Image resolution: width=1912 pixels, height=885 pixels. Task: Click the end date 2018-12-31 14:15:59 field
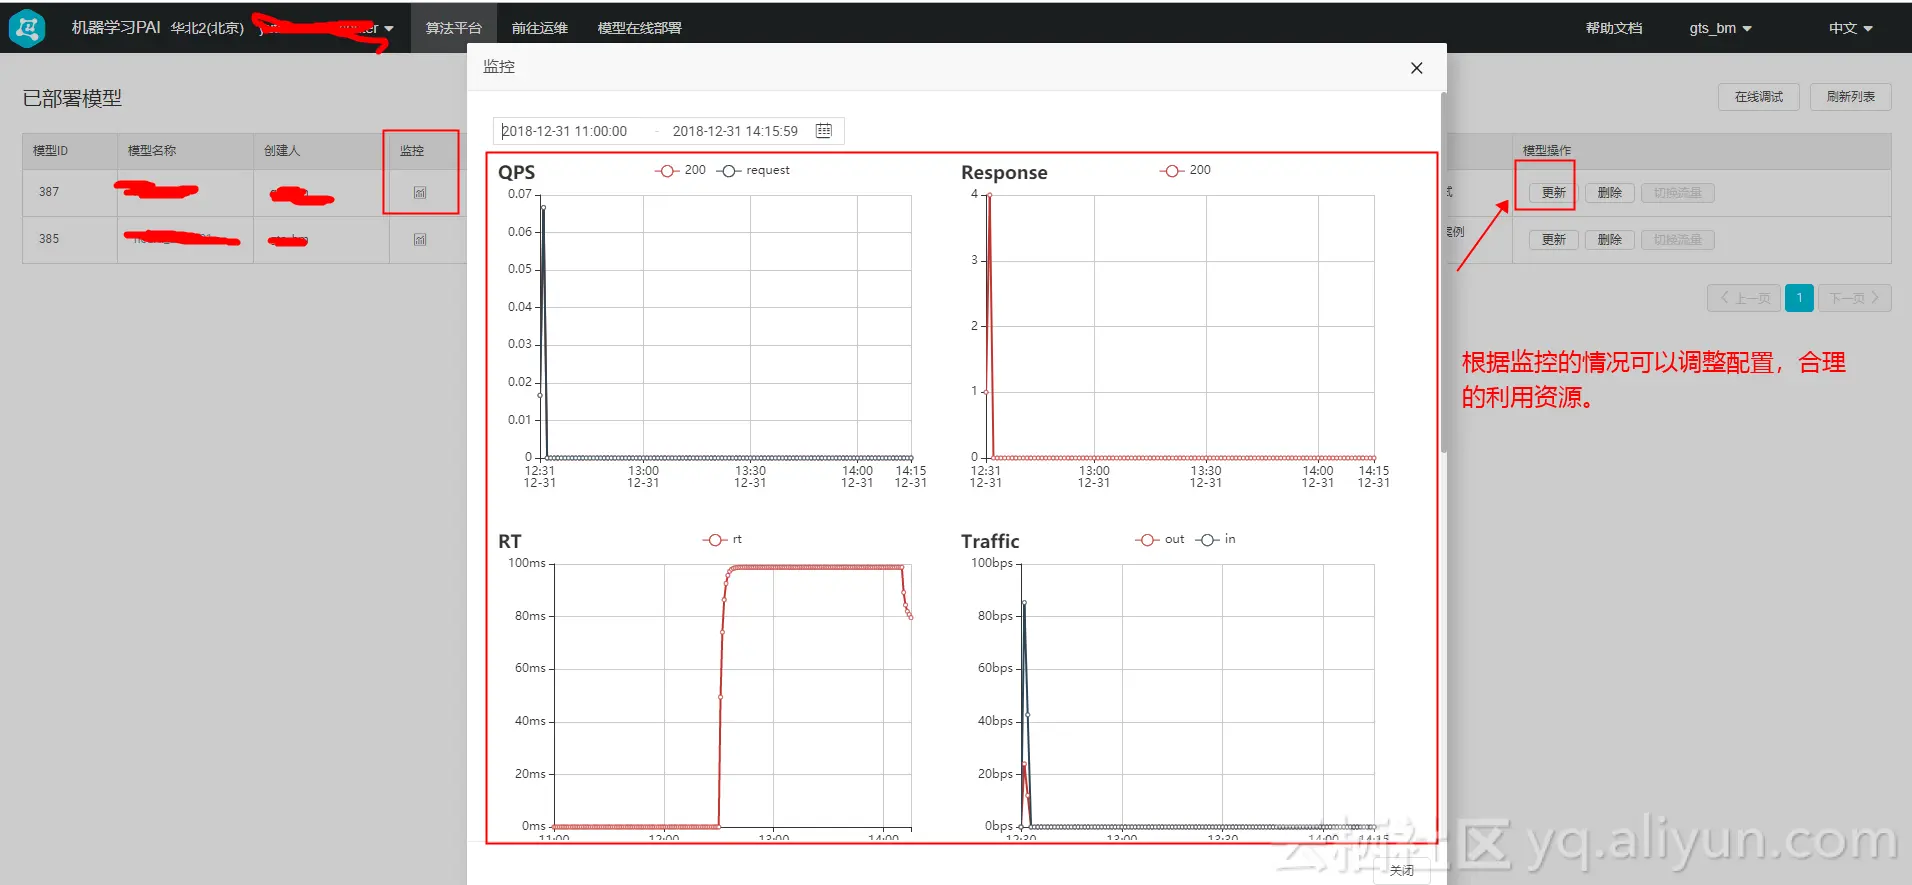[x=735, y=131]
